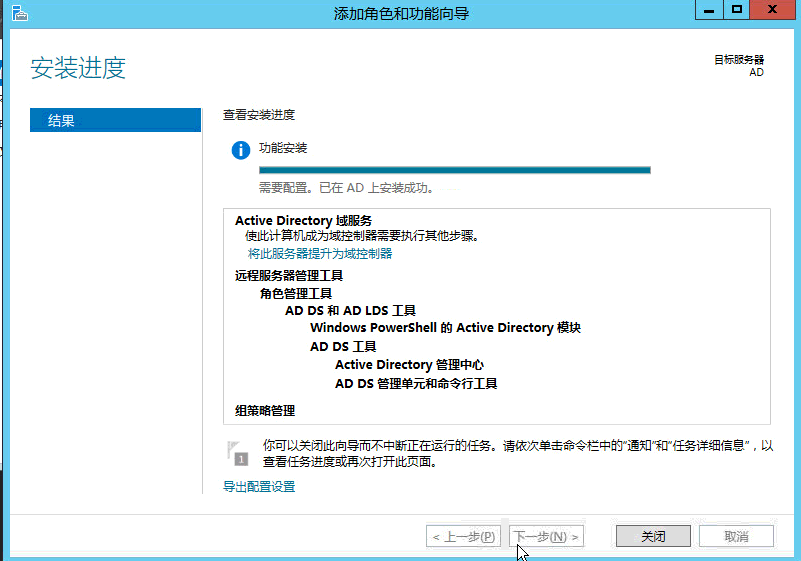Image resolution: width=801 pixels, height=561 pixels.
Task: Click the 将此服务器提升为域控制器 link
Action: [320, 254]
